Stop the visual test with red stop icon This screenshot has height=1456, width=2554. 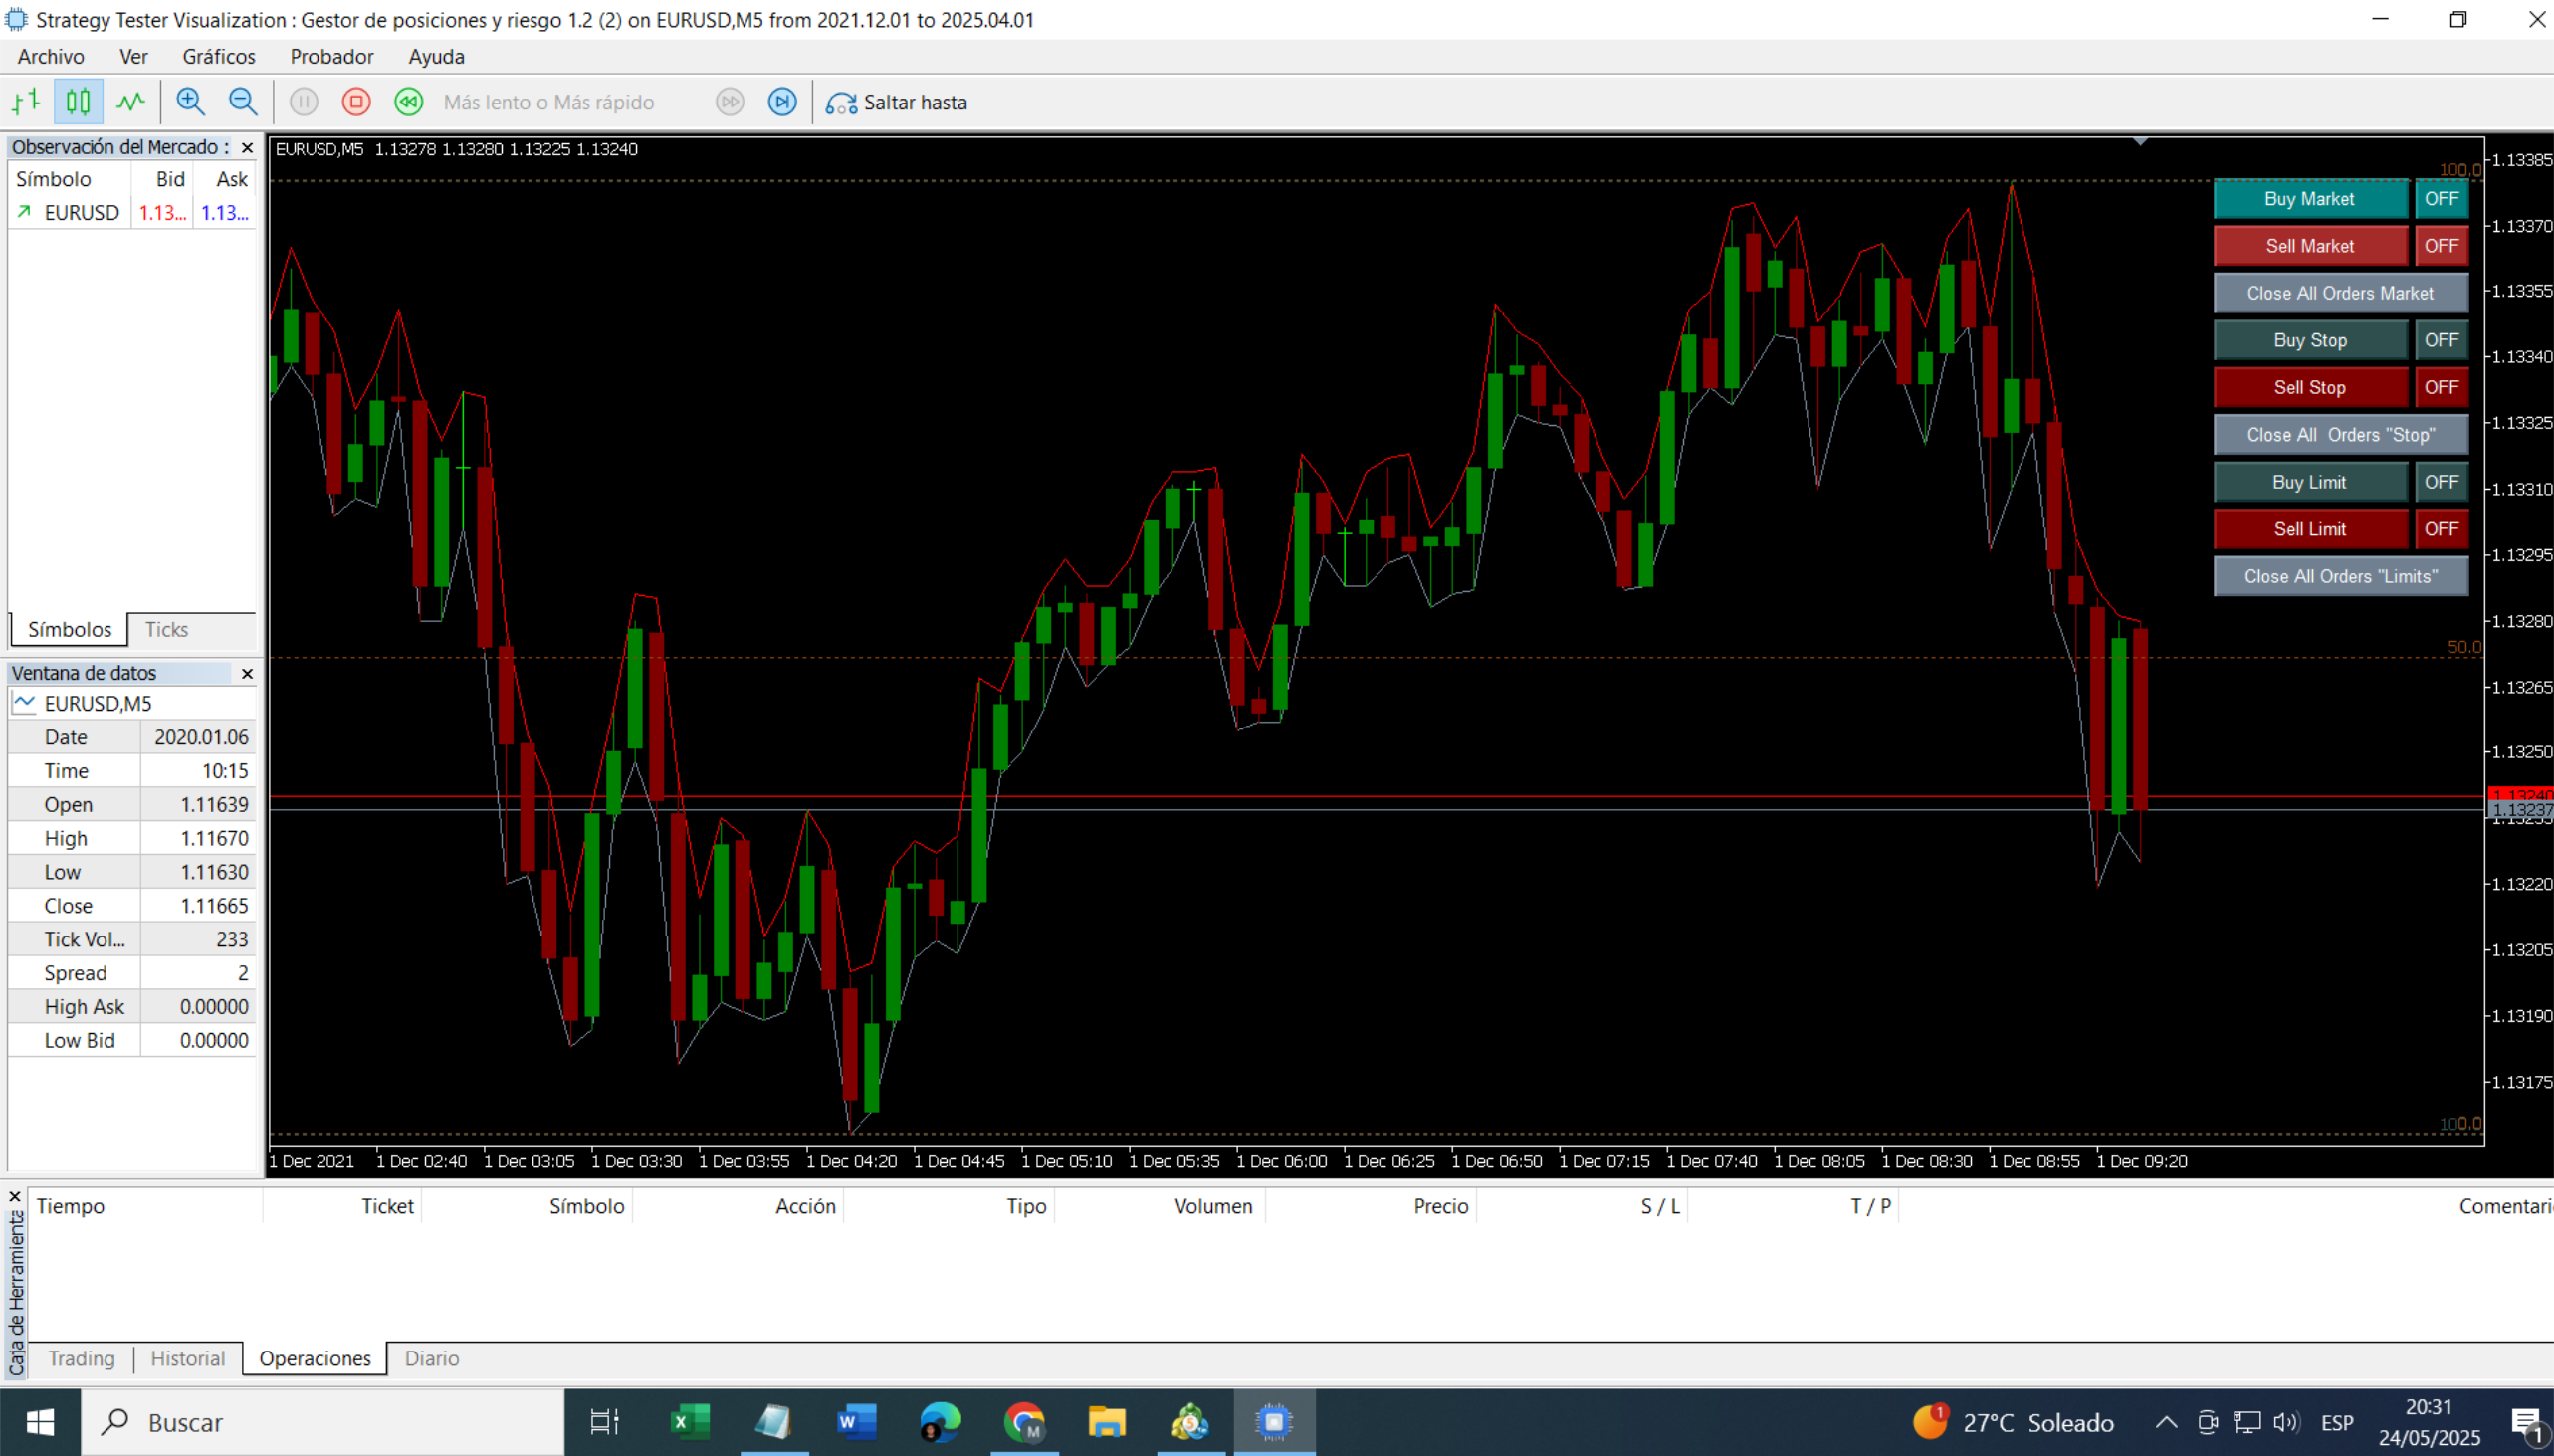[x=356, y=102]
